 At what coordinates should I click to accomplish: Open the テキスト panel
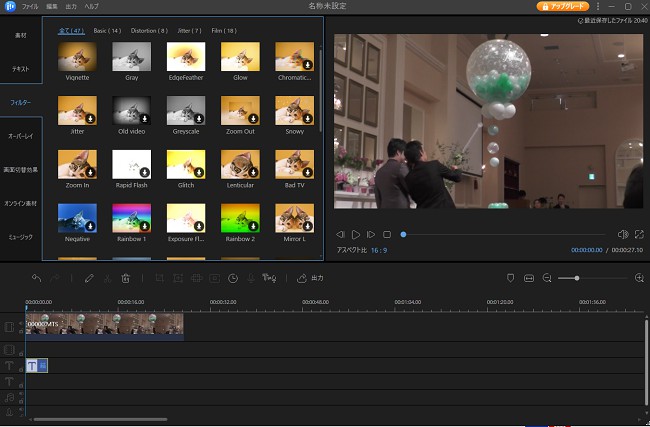pos(21,69)
